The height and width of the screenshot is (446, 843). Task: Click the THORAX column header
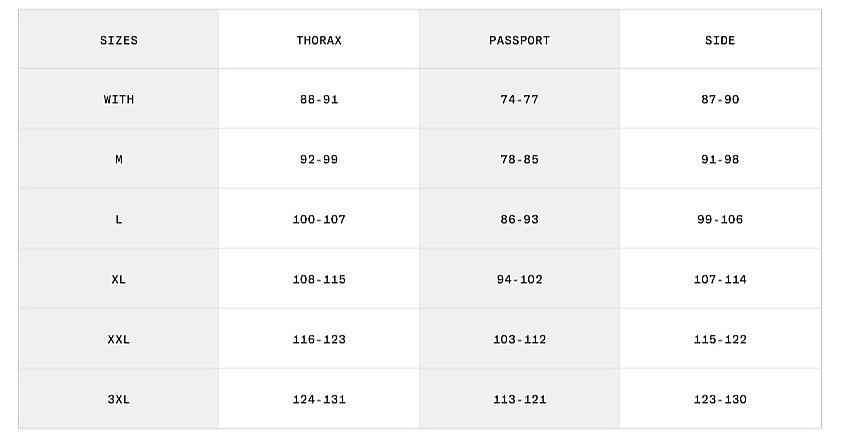click(x=319, y=41)
